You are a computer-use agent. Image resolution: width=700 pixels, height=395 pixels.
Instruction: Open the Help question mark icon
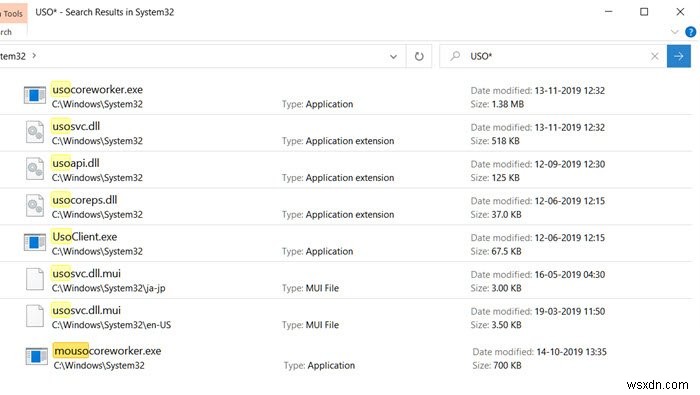point(690,32)
